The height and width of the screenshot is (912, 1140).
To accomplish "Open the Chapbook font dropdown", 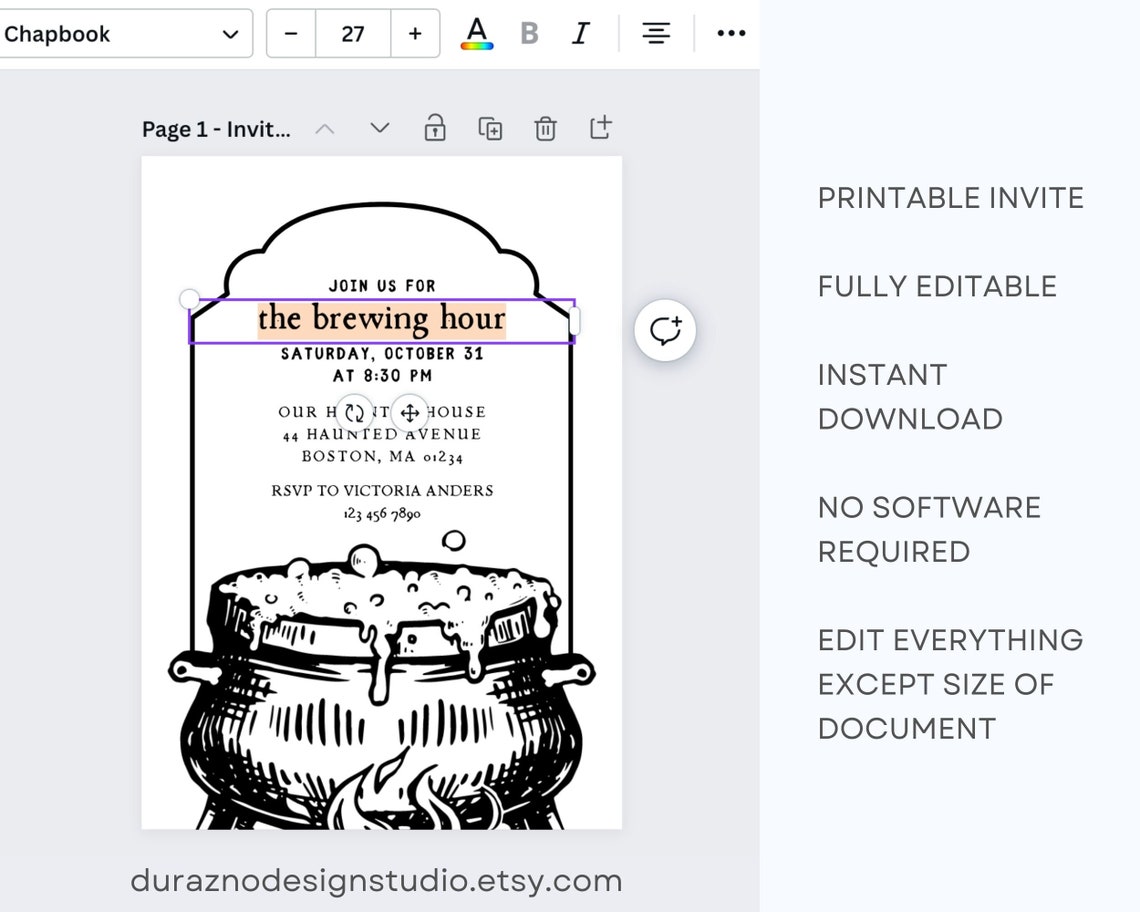I will pos(127,33).
